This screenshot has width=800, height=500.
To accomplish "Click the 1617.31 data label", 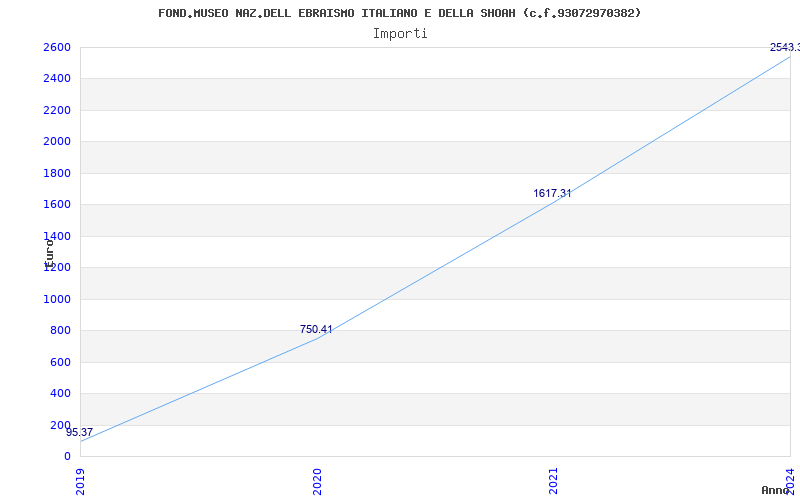I will pos(552,193).
